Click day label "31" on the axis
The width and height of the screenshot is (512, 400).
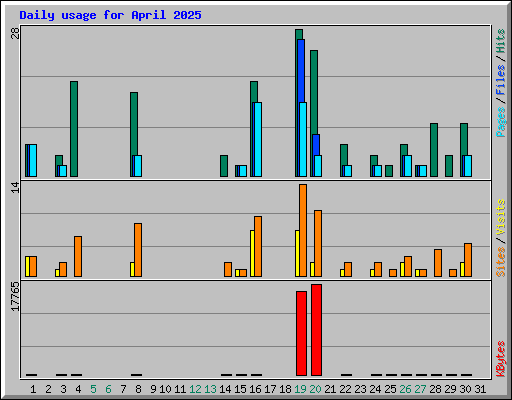[480, 389]
